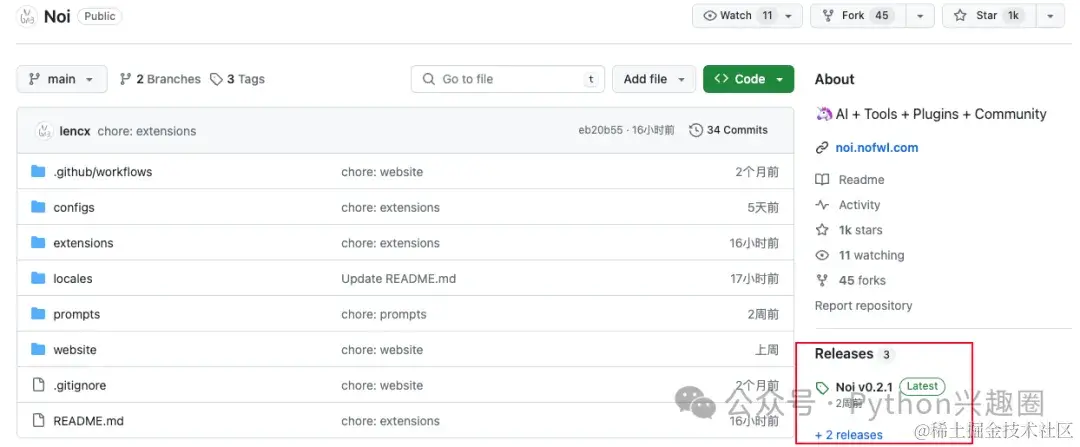The image size is (1080, 447).
Task: Click the folder icon for .github/workflows
Action: pyautogui.click(x=38, y=171)
